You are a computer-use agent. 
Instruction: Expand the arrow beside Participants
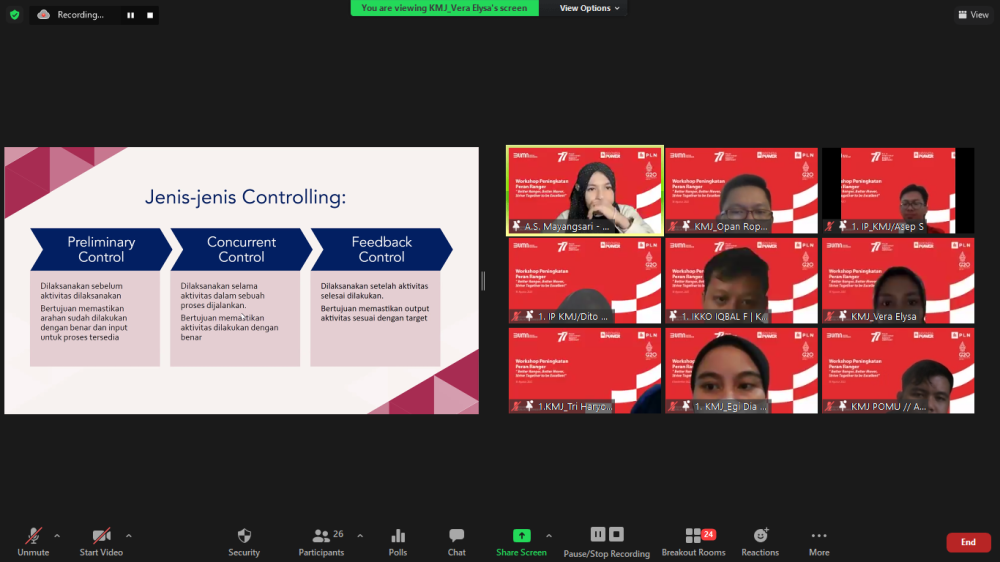pos(360,535)
